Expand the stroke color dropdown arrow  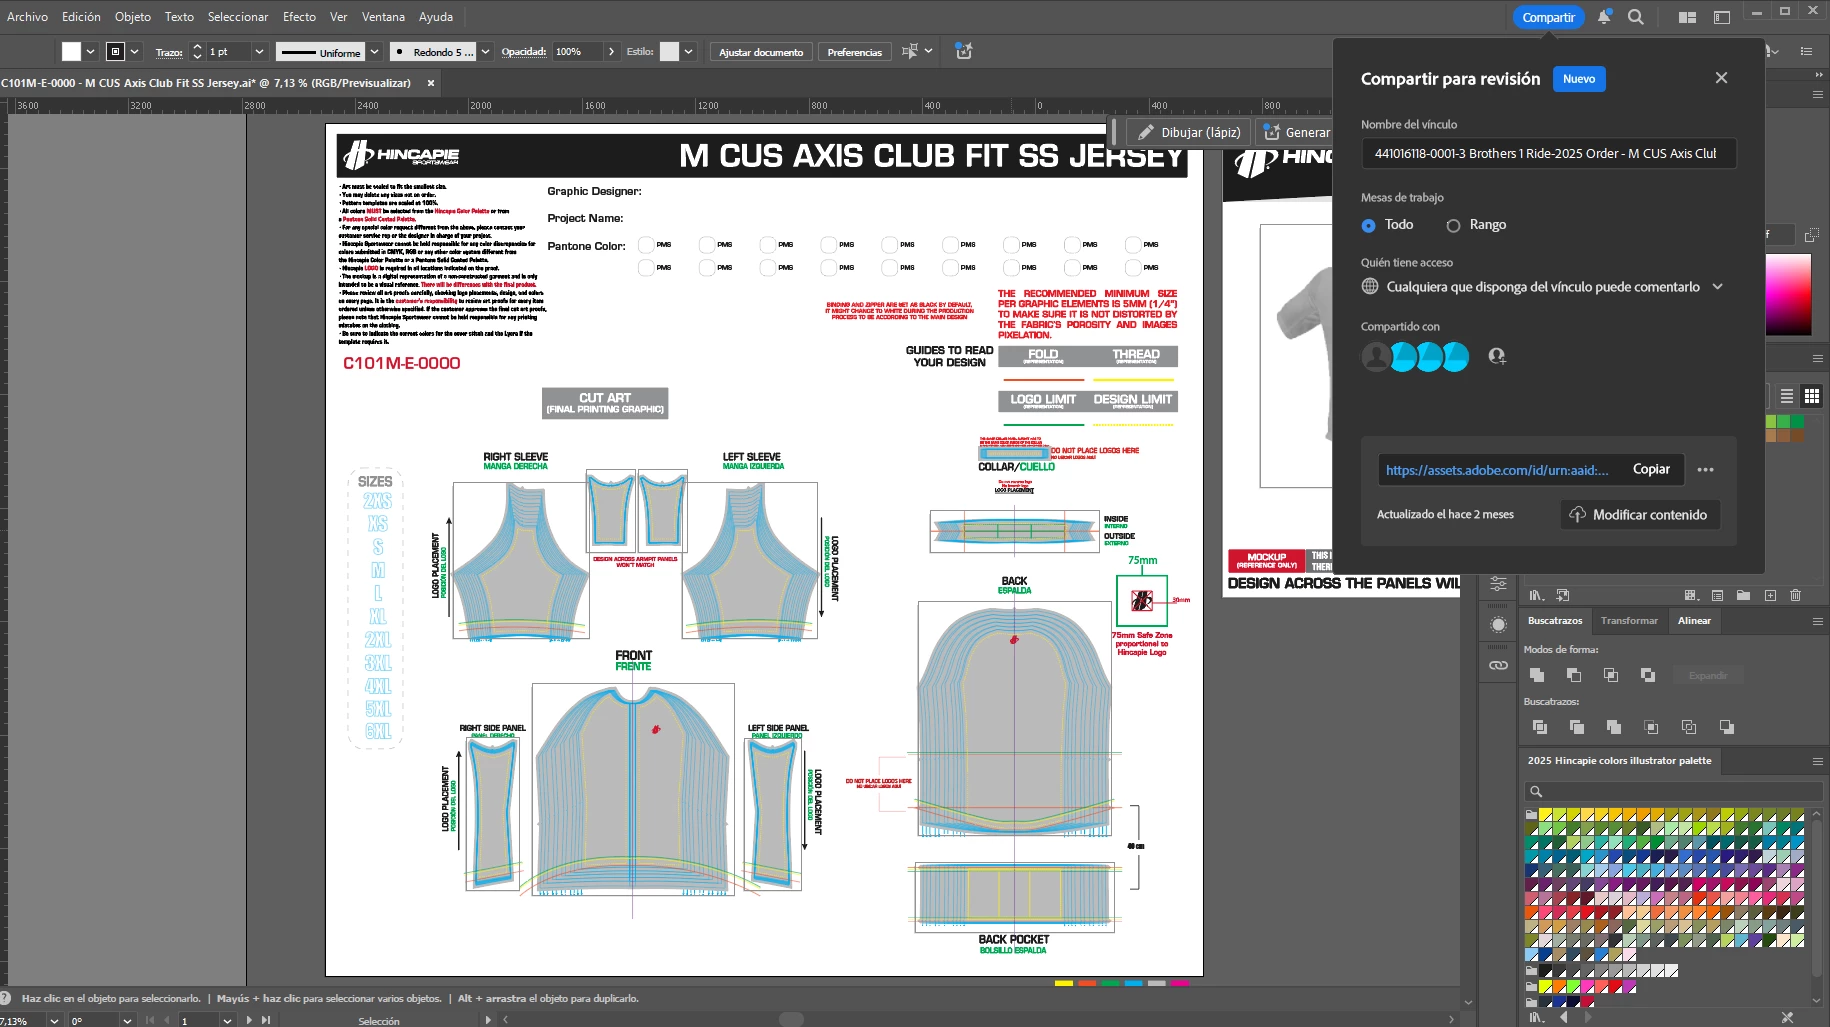pos(135,52)
